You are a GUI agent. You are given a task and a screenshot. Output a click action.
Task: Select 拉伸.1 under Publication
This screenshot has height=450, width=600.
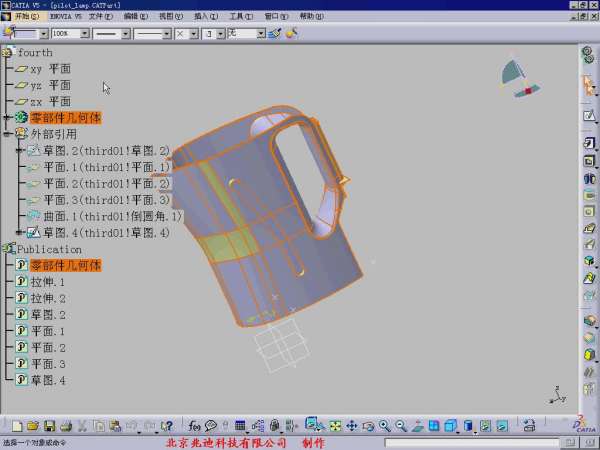pyautogui.click(x=47, y=282)
